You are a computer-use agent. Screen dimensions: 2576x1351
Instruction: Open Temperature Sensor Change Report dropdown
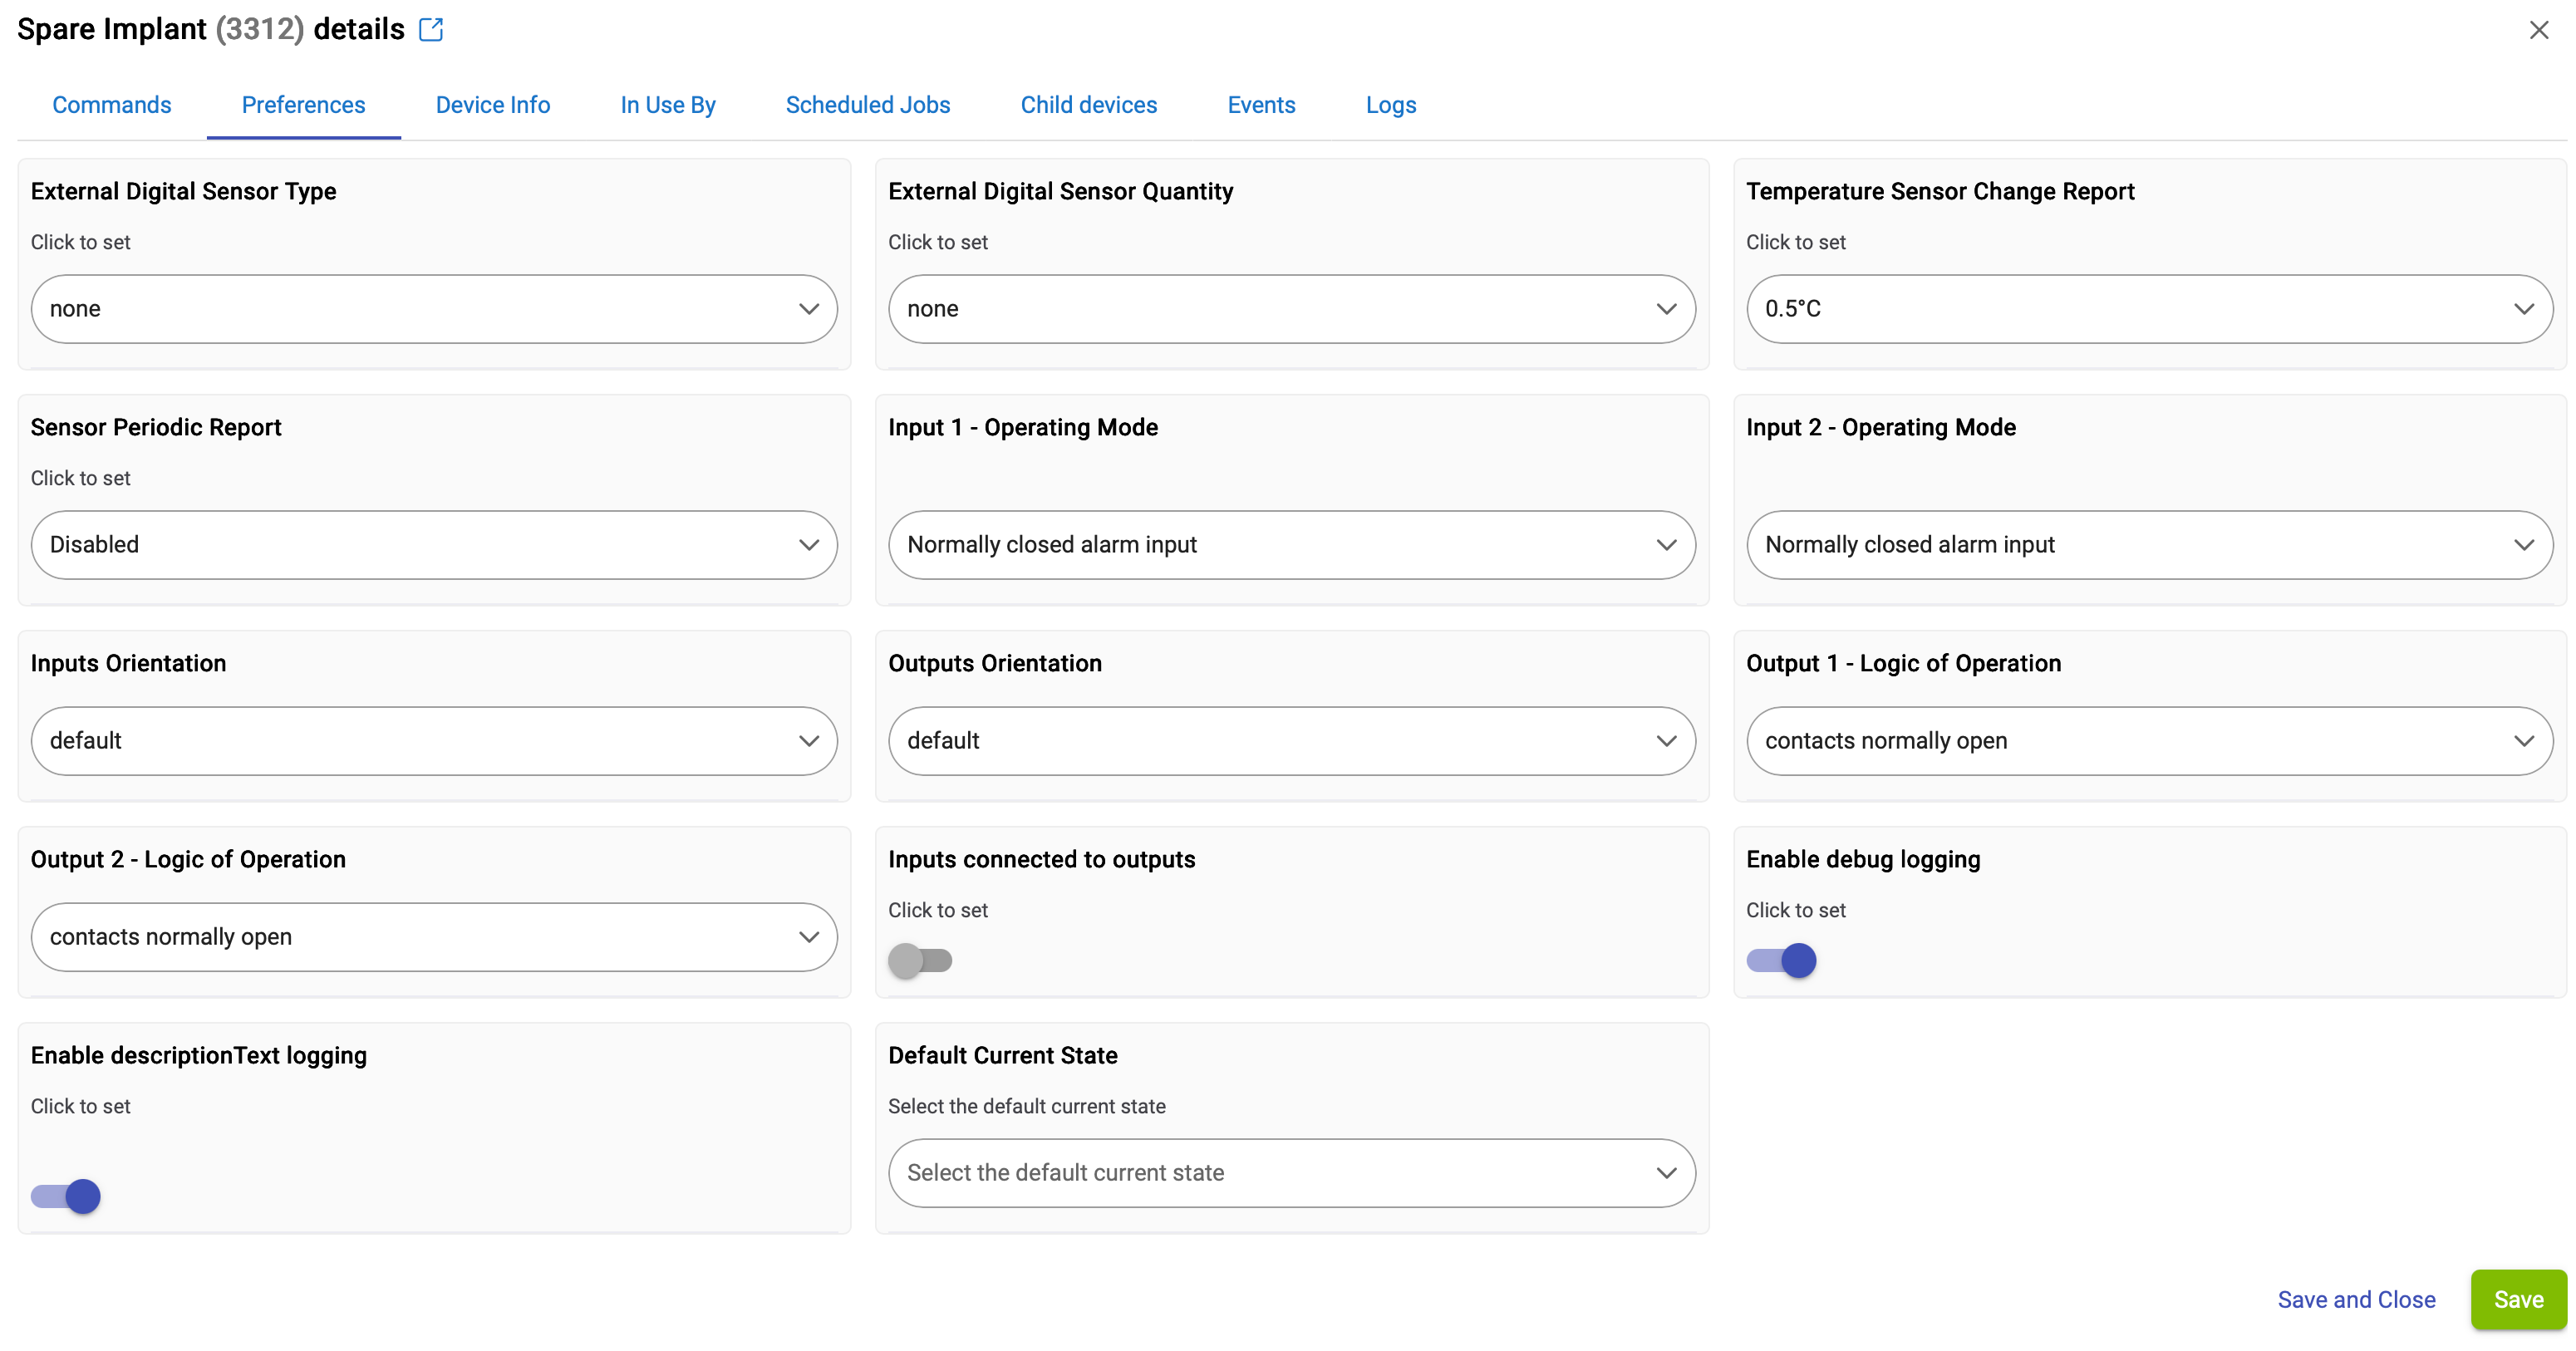[x=2149, y=309]
